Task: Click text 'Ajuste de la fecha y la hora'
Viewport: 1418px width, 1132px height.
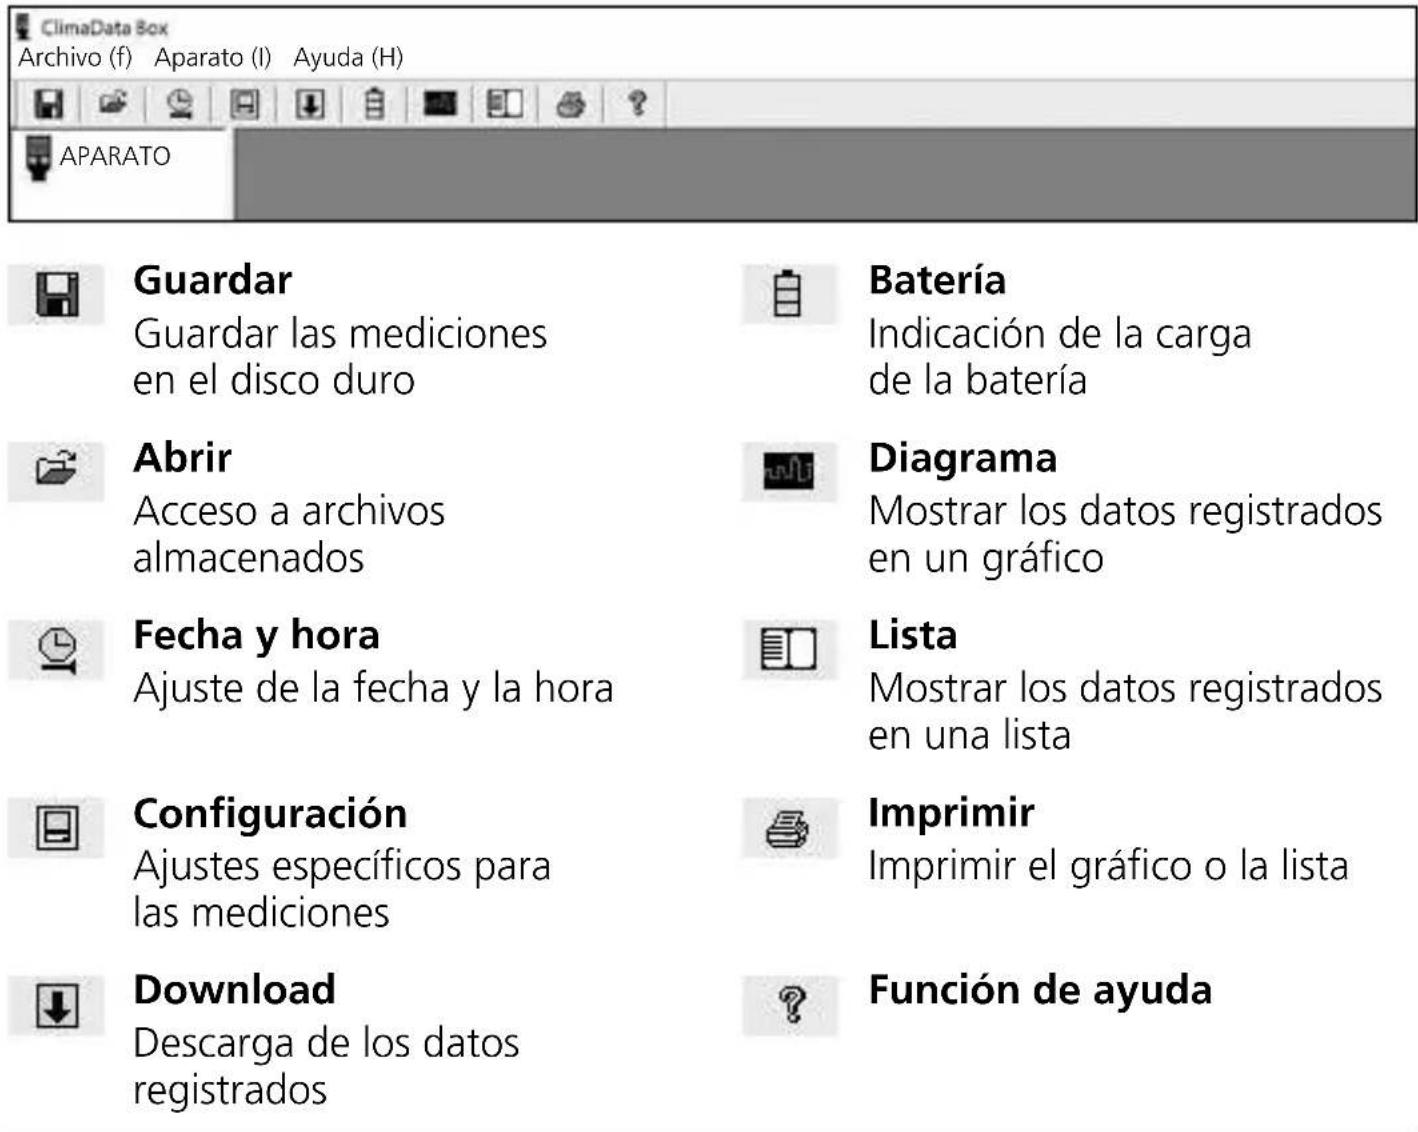Action: click(373, 689)
